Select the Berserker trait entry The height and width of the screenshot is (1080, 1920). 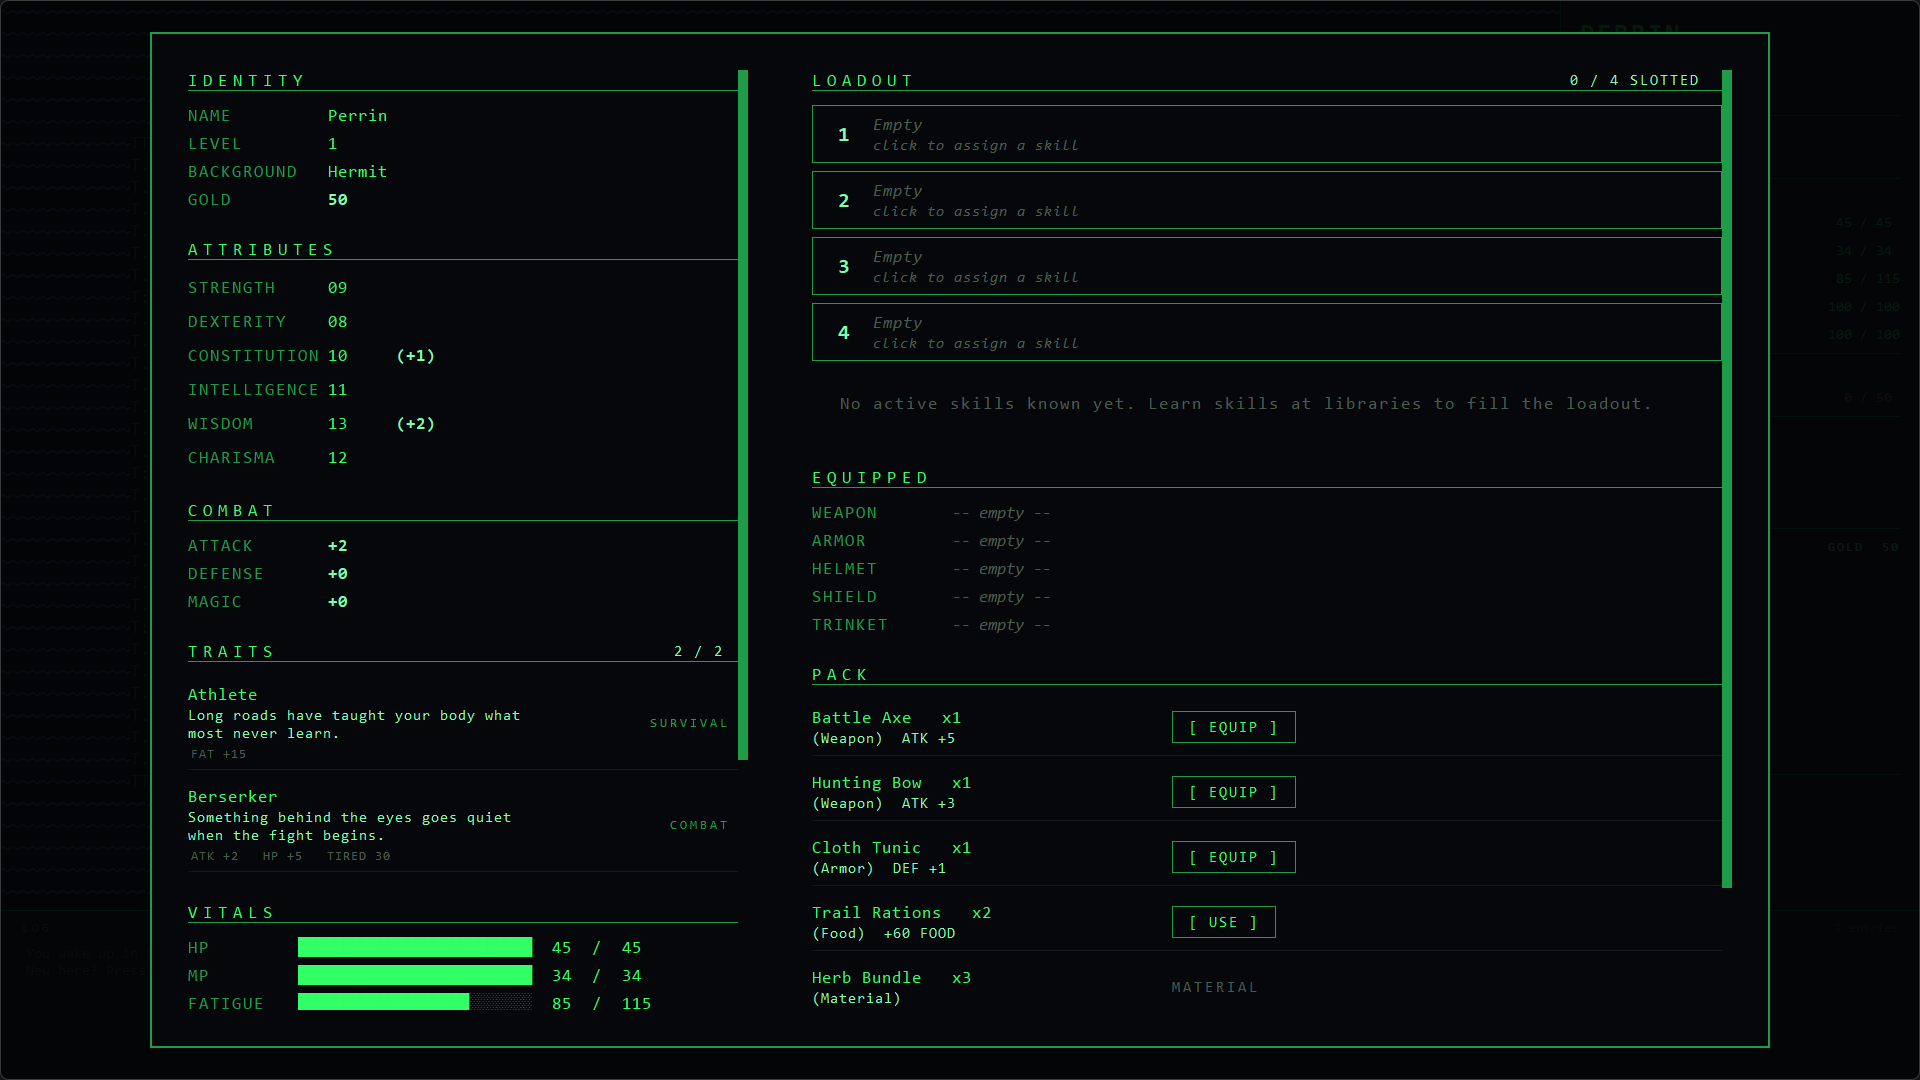tap(462, 825)
